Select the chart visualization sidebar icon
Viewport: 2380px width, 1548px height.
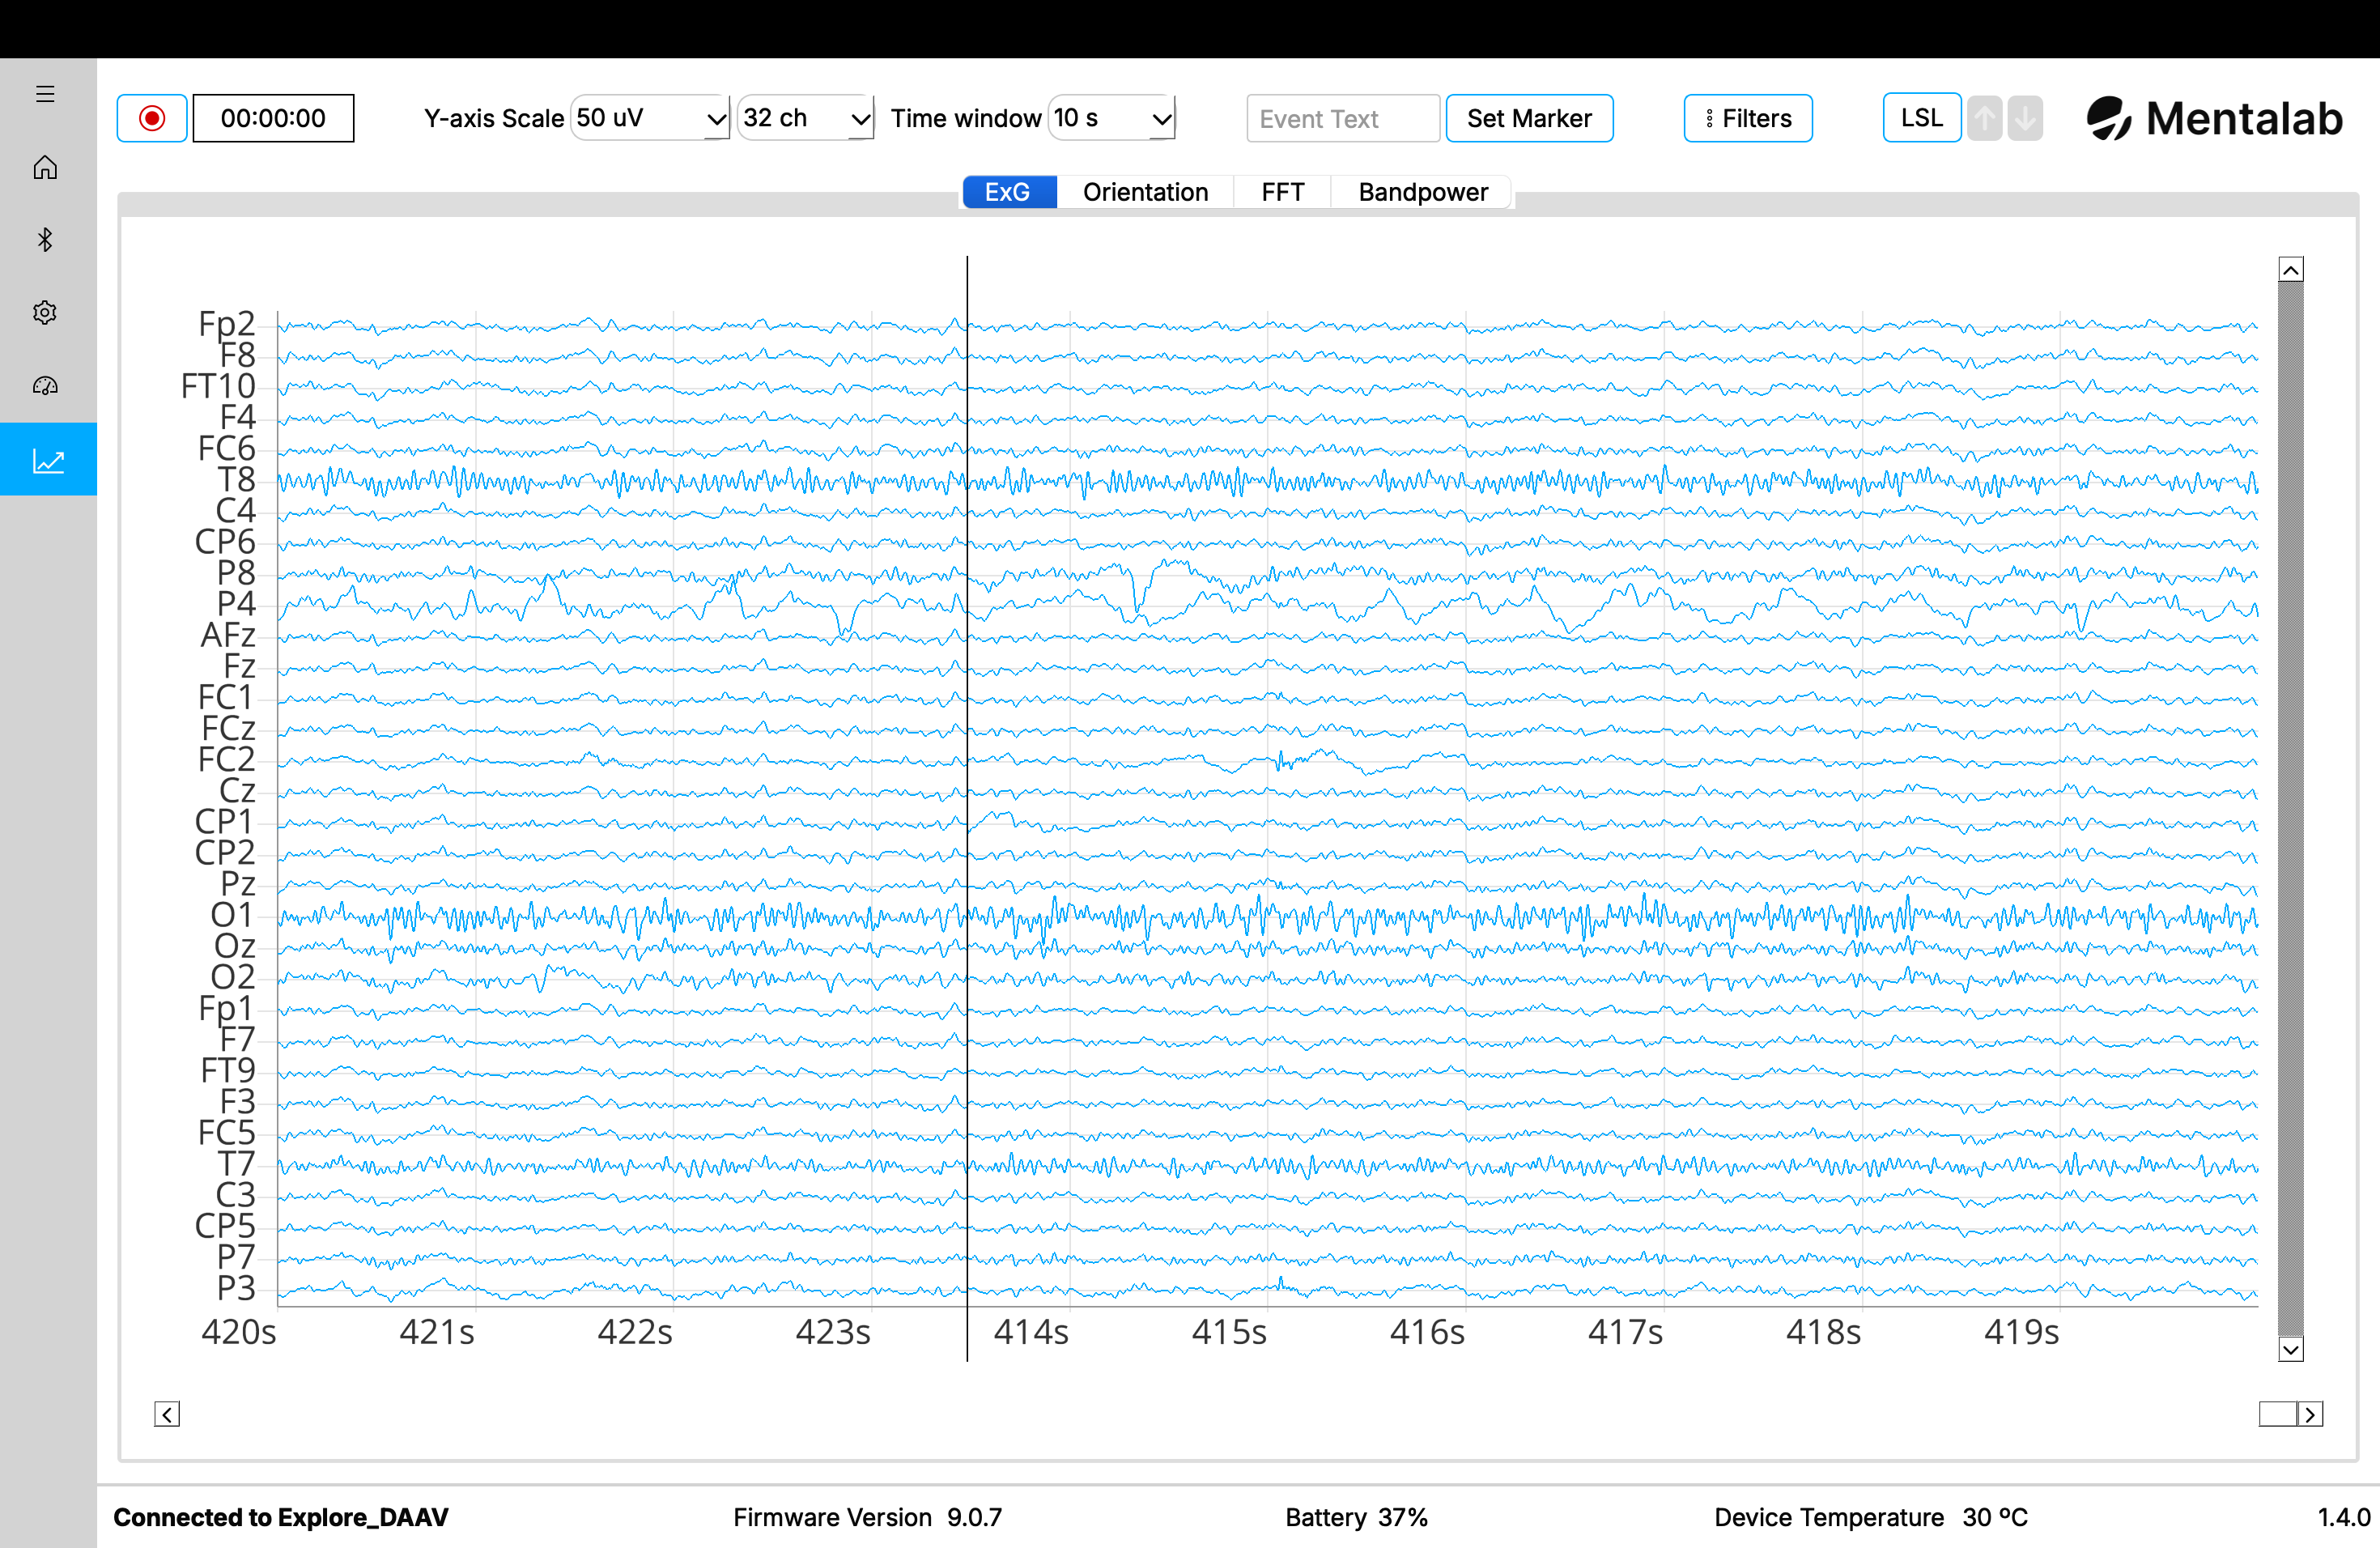[x=48, y=460]
